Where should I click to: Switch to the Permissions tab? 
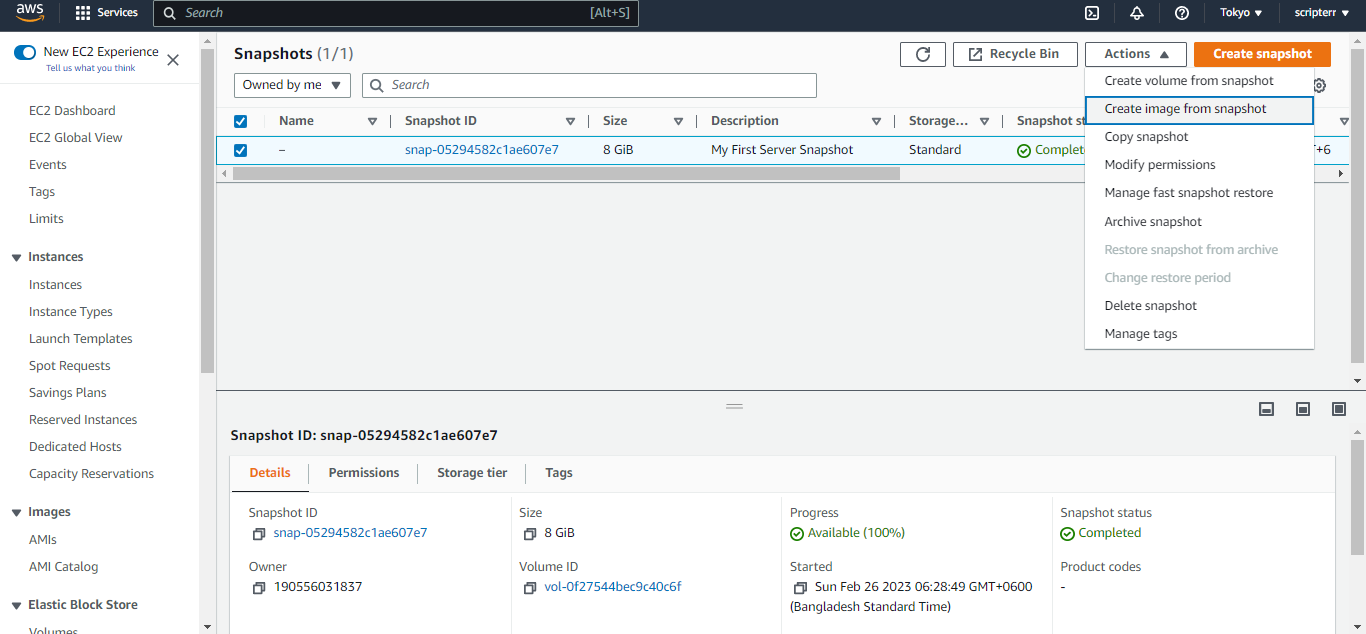364,473
